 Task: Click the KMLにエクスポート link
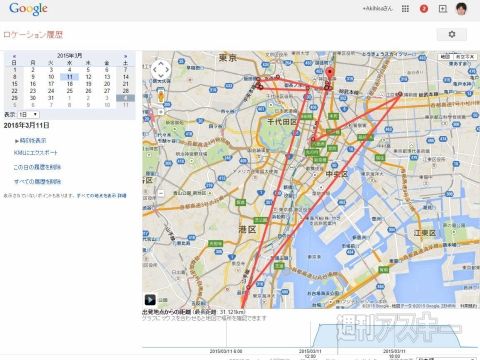(x=36, y=153)
